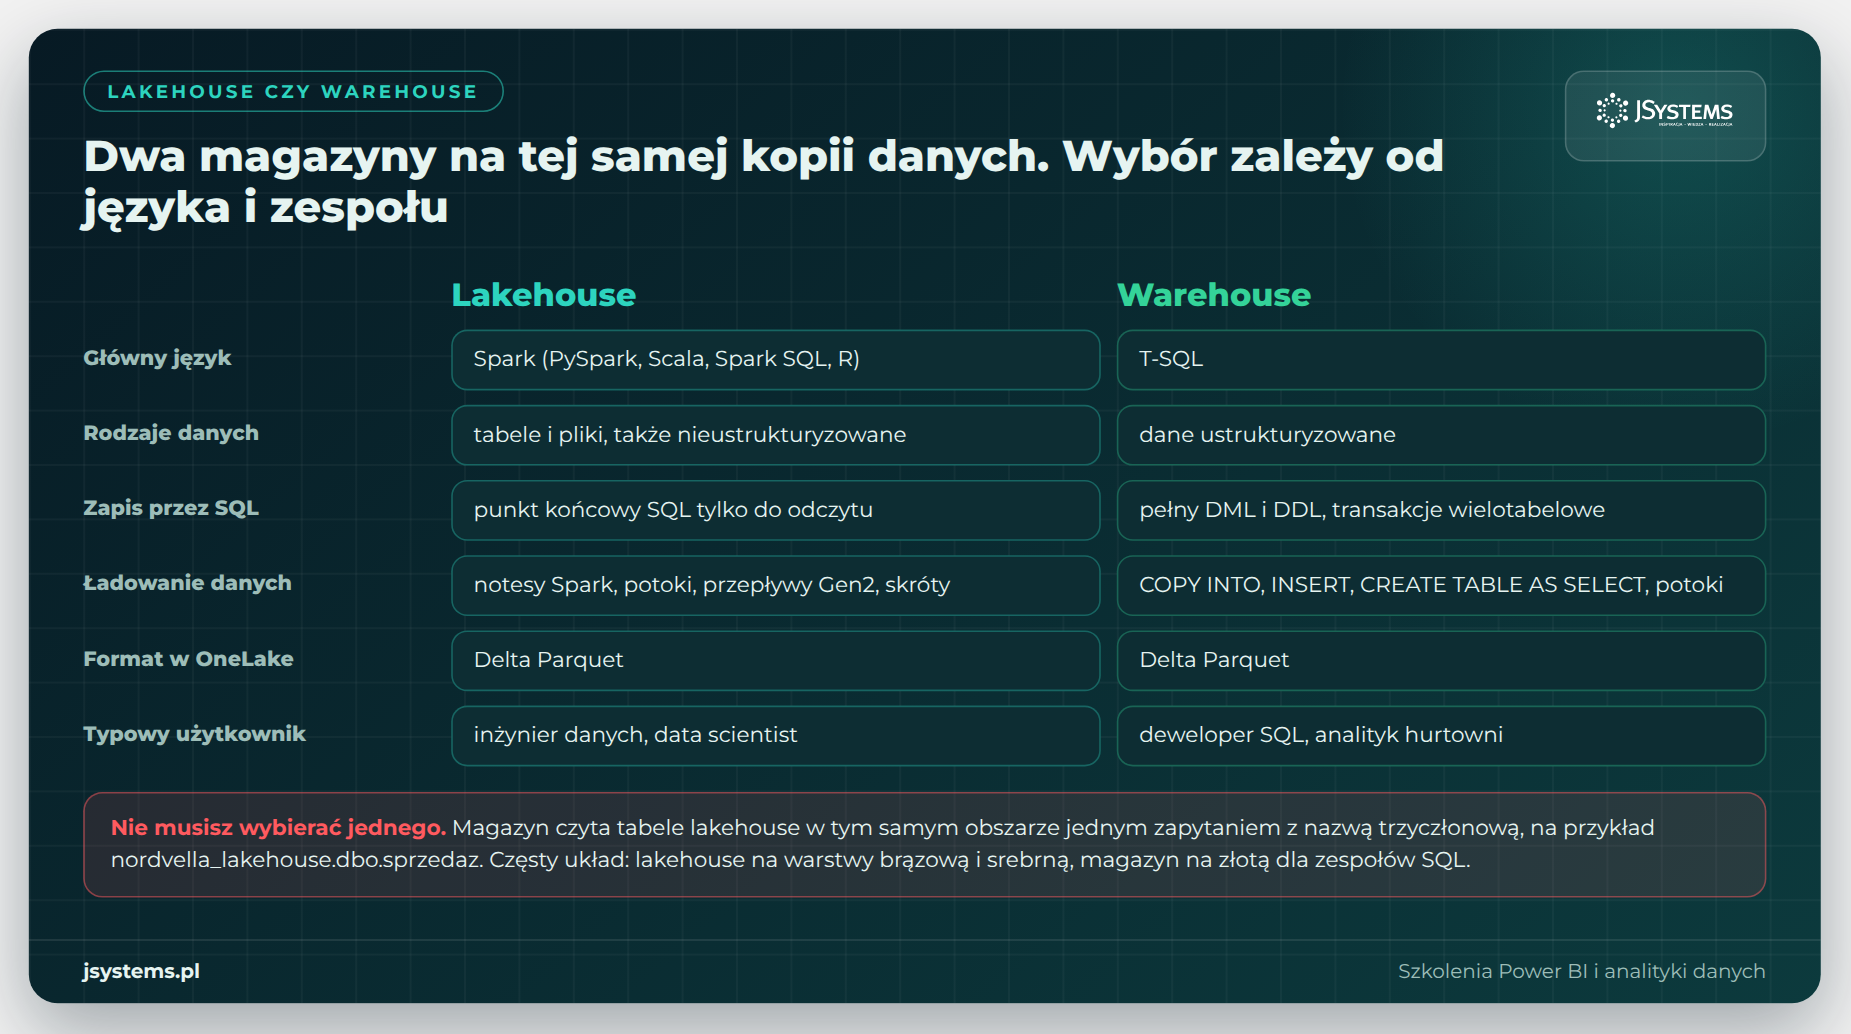Click the text 'nordvella_lakehouse.dbo.sprzedaz' in the note
The image size is (1851, 1034).
click(296, 860)
